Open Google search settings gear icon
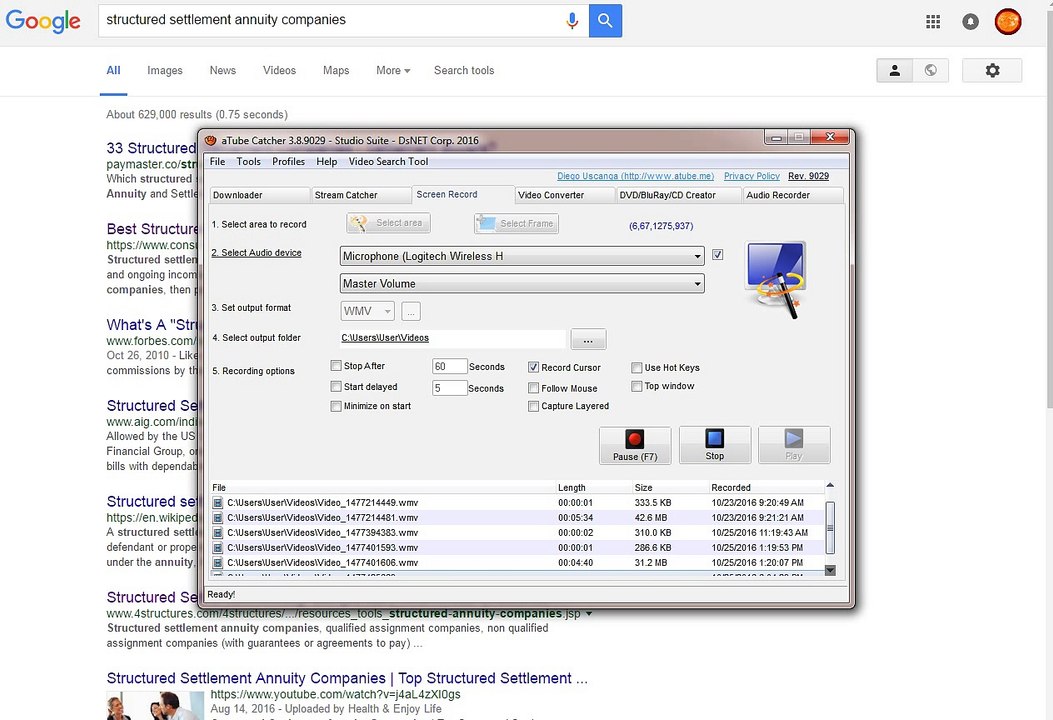1053x720 pixels. click(x=992, y=70)
